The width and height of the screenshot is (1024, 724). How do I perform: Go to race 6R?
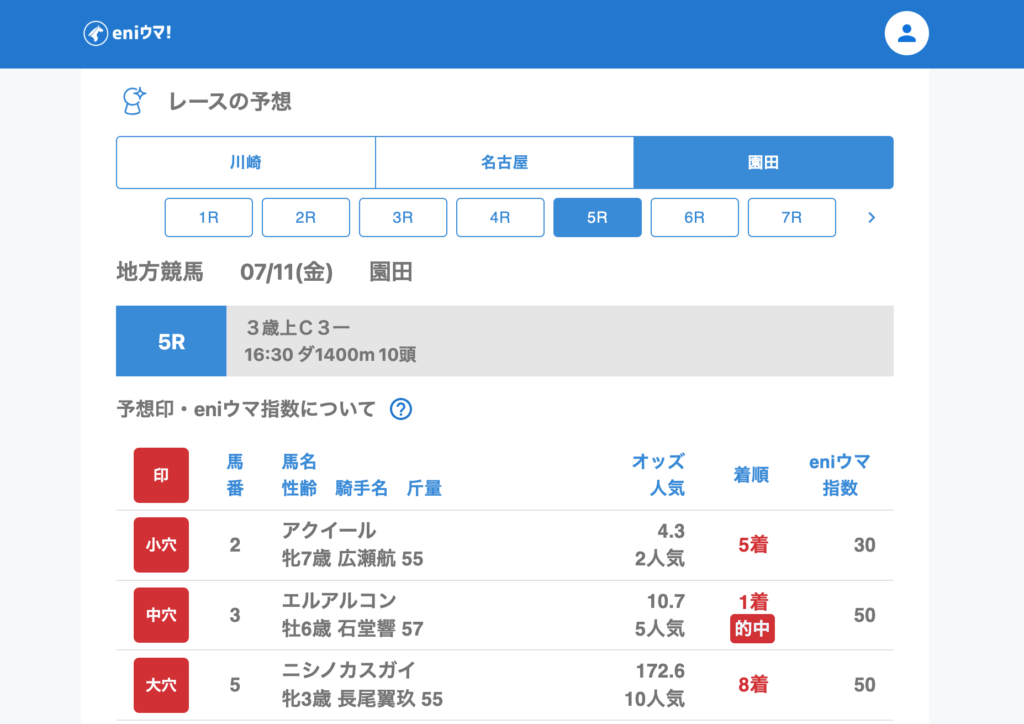point(694,217)
